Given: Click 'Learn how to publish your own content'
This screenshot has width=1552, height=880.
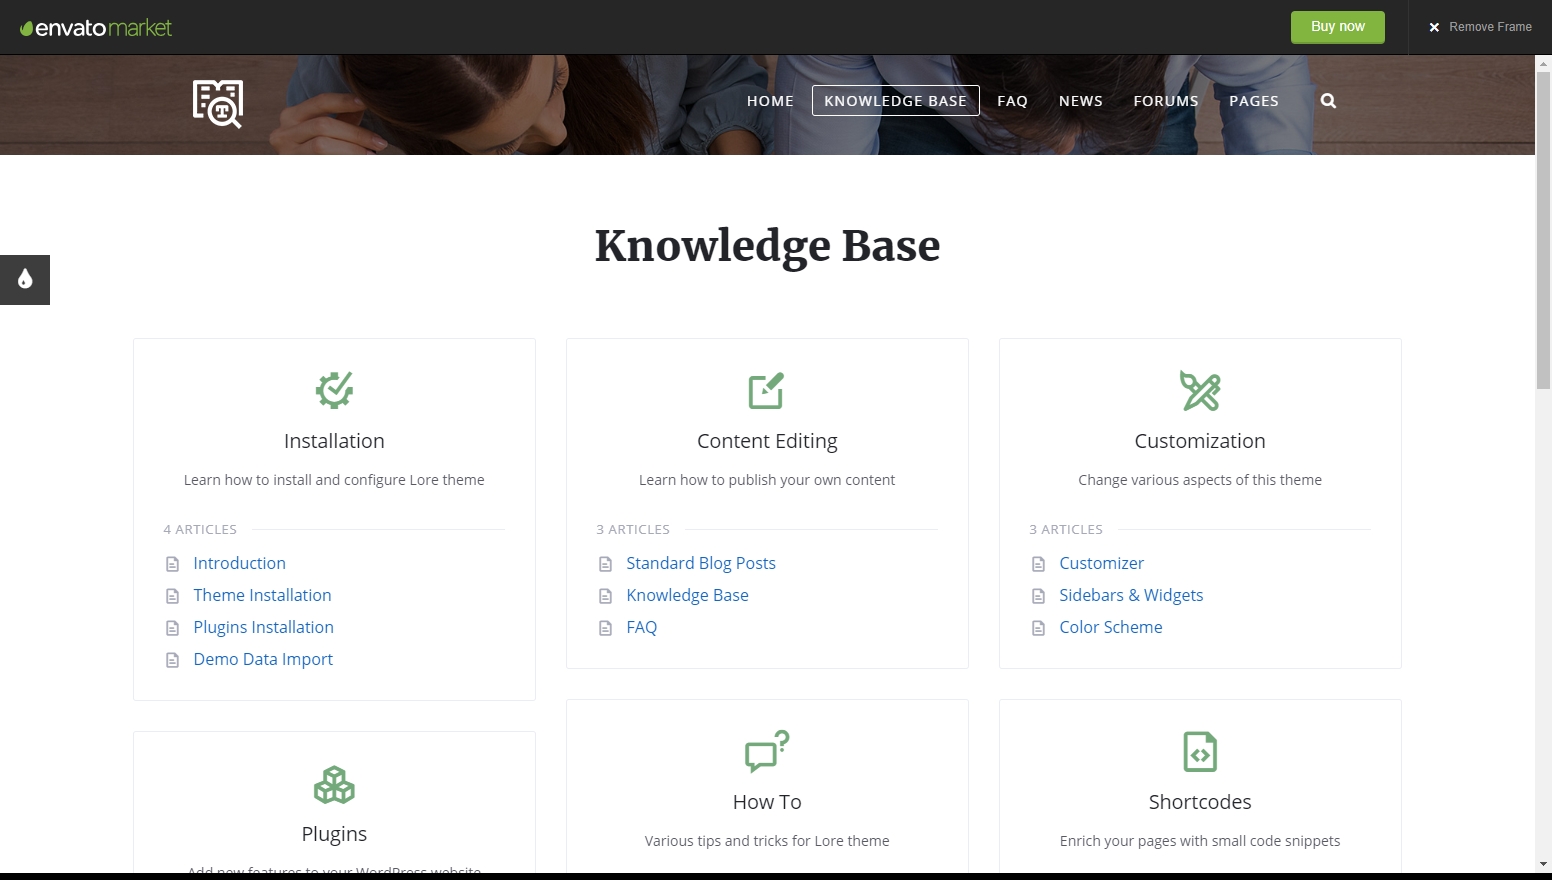Looking at the screenshot, I should (767, 480).
